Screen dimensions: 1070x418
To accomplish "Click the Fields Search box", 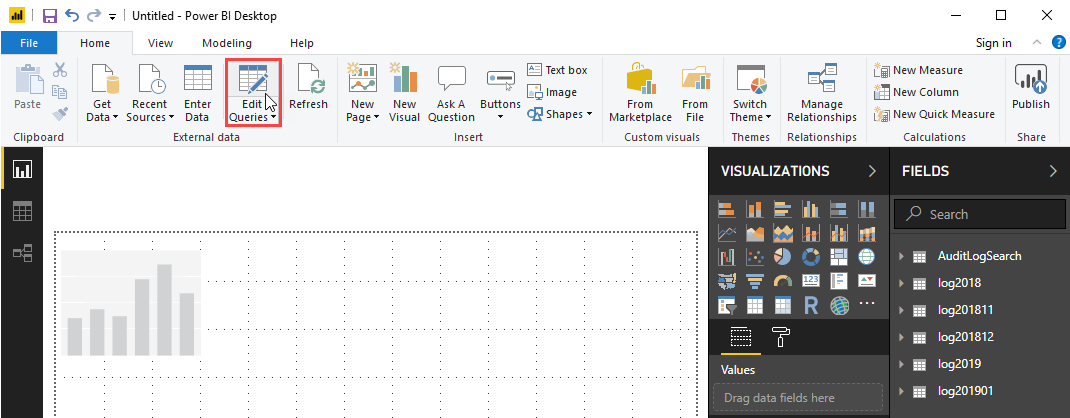I will (979, 214).
